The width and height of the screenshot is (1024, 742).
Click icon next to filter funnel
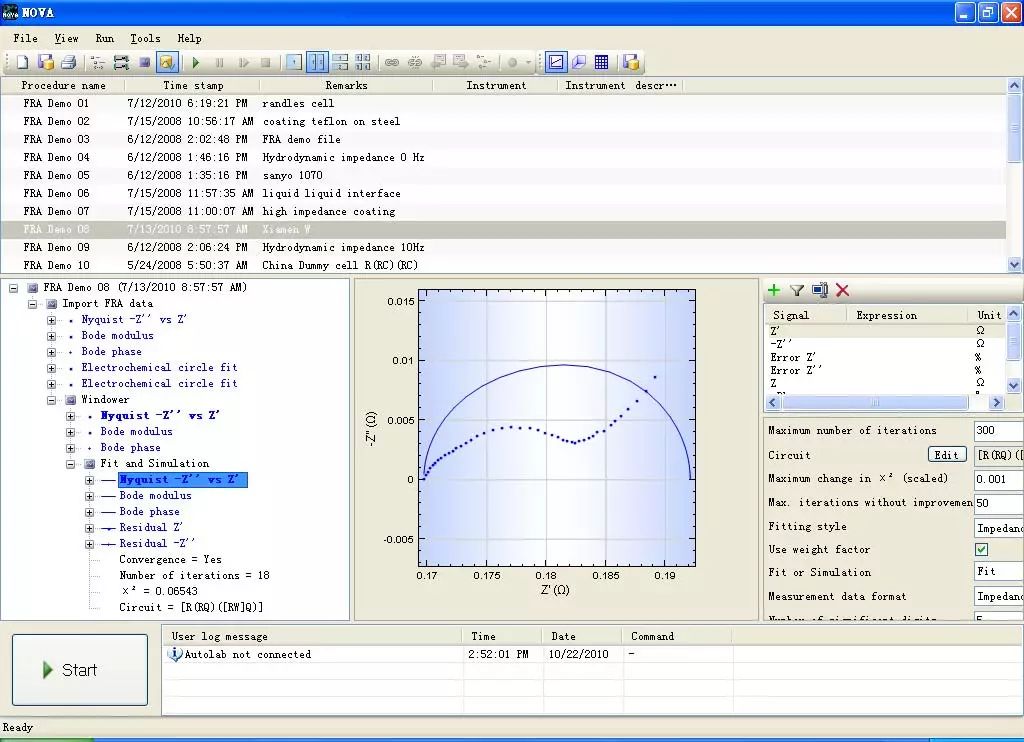[x=820, y=290]
